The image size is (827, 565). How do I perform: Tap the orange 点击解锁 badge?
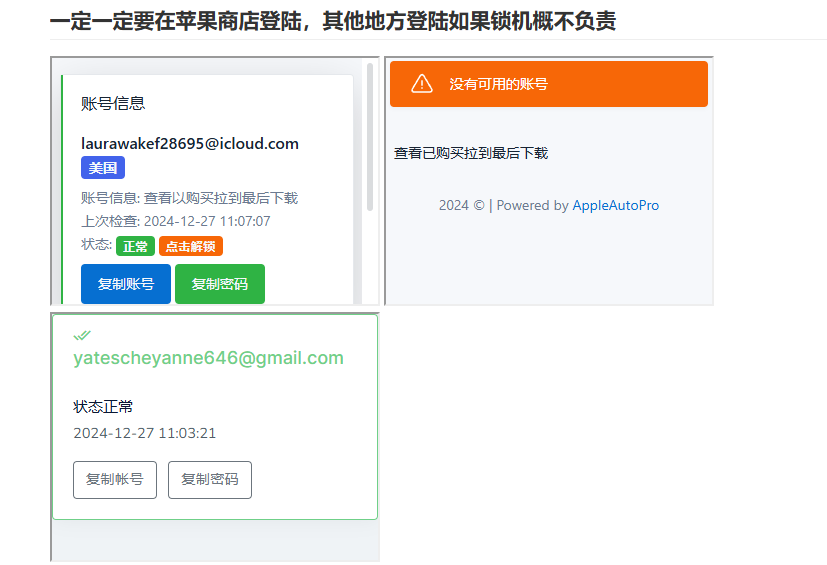coord(190,246)
